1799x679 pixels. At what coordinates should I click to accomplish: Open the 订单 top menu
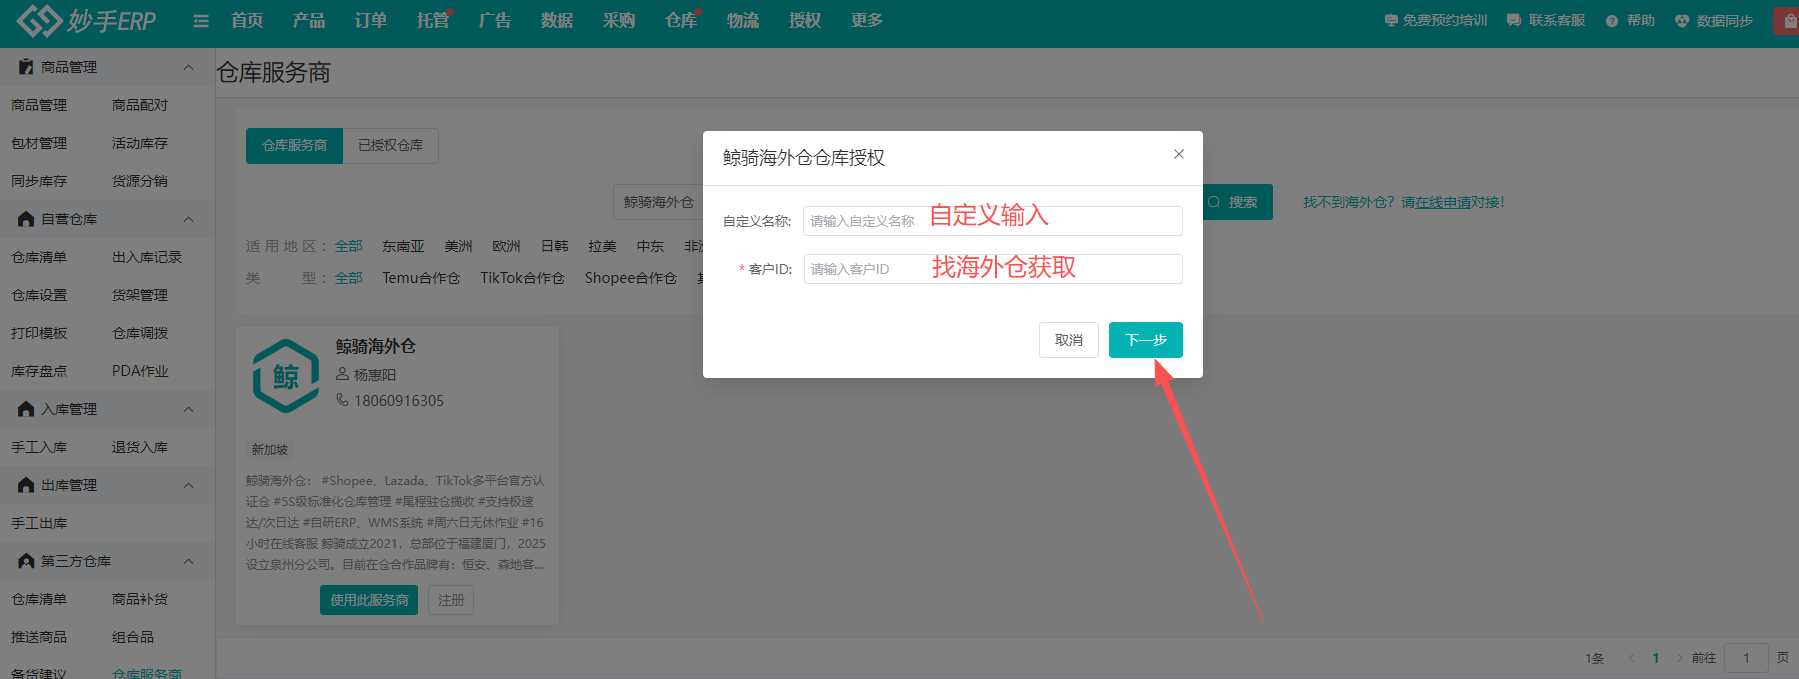(370, 21)
